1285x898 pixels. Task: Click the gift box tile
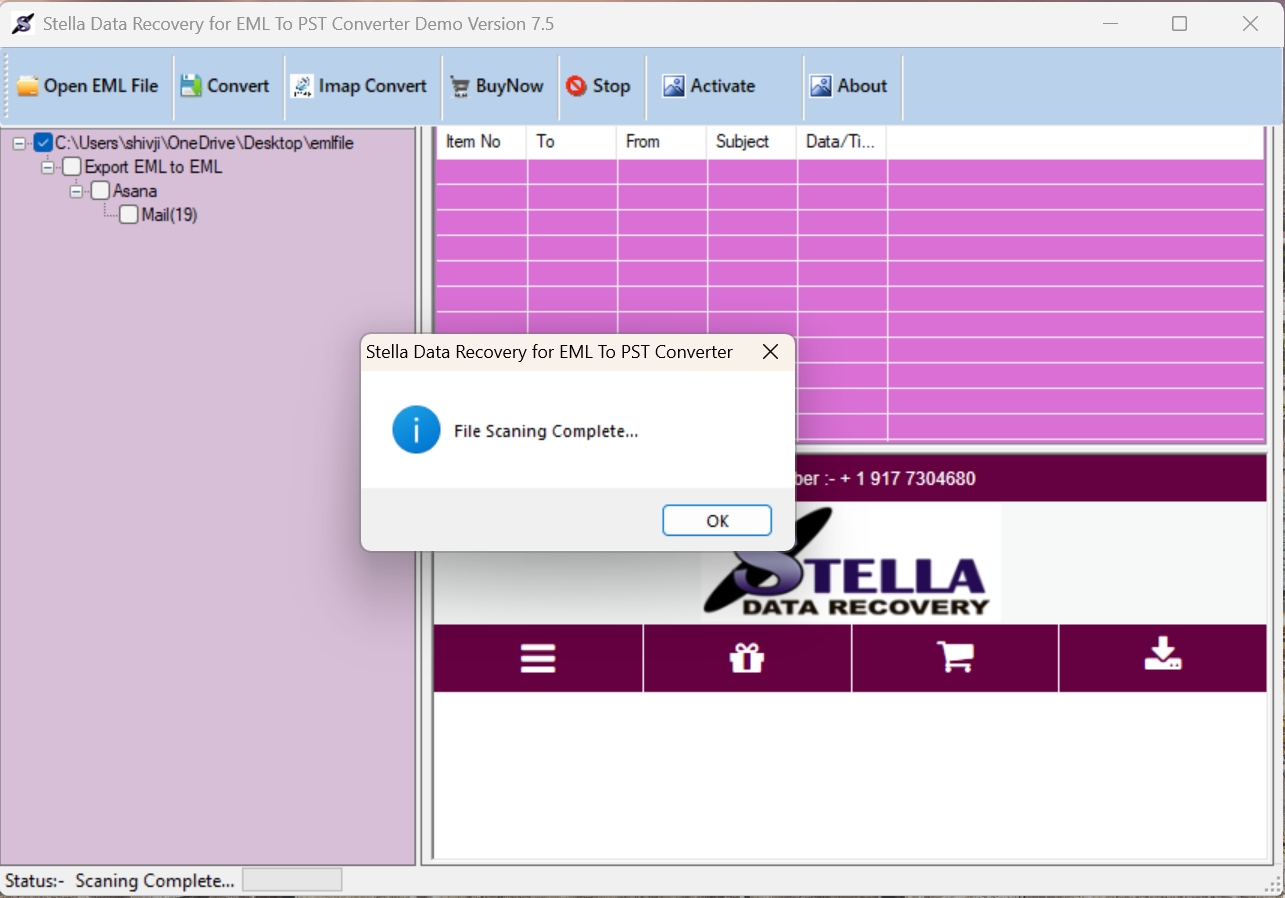pos(747,658)
